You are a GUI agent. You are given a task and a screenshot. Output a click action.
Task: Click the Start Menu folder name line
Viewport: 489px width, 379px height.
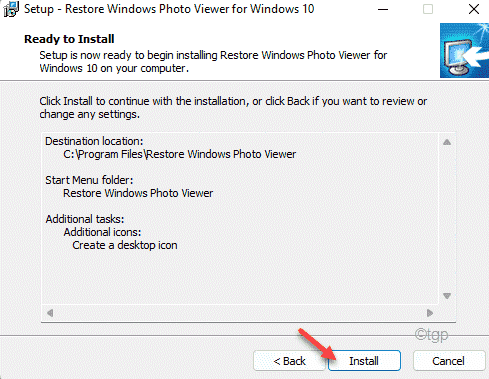138,193
